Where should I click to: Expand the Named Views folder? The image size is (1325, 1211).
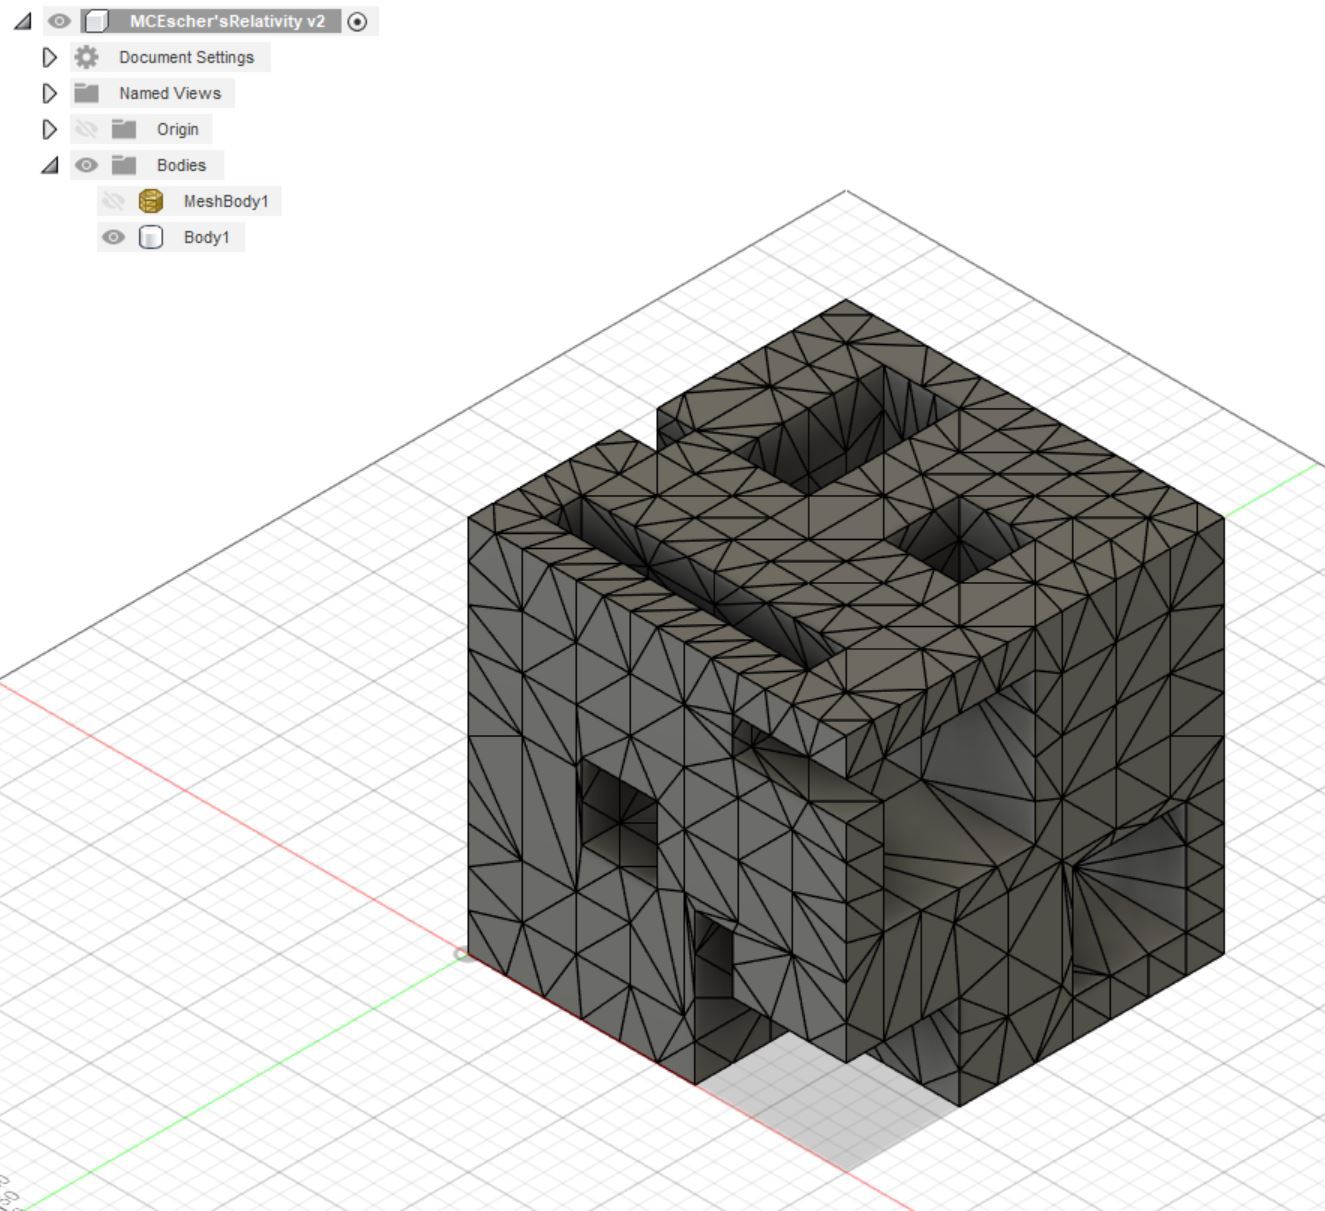pos(49,93)
